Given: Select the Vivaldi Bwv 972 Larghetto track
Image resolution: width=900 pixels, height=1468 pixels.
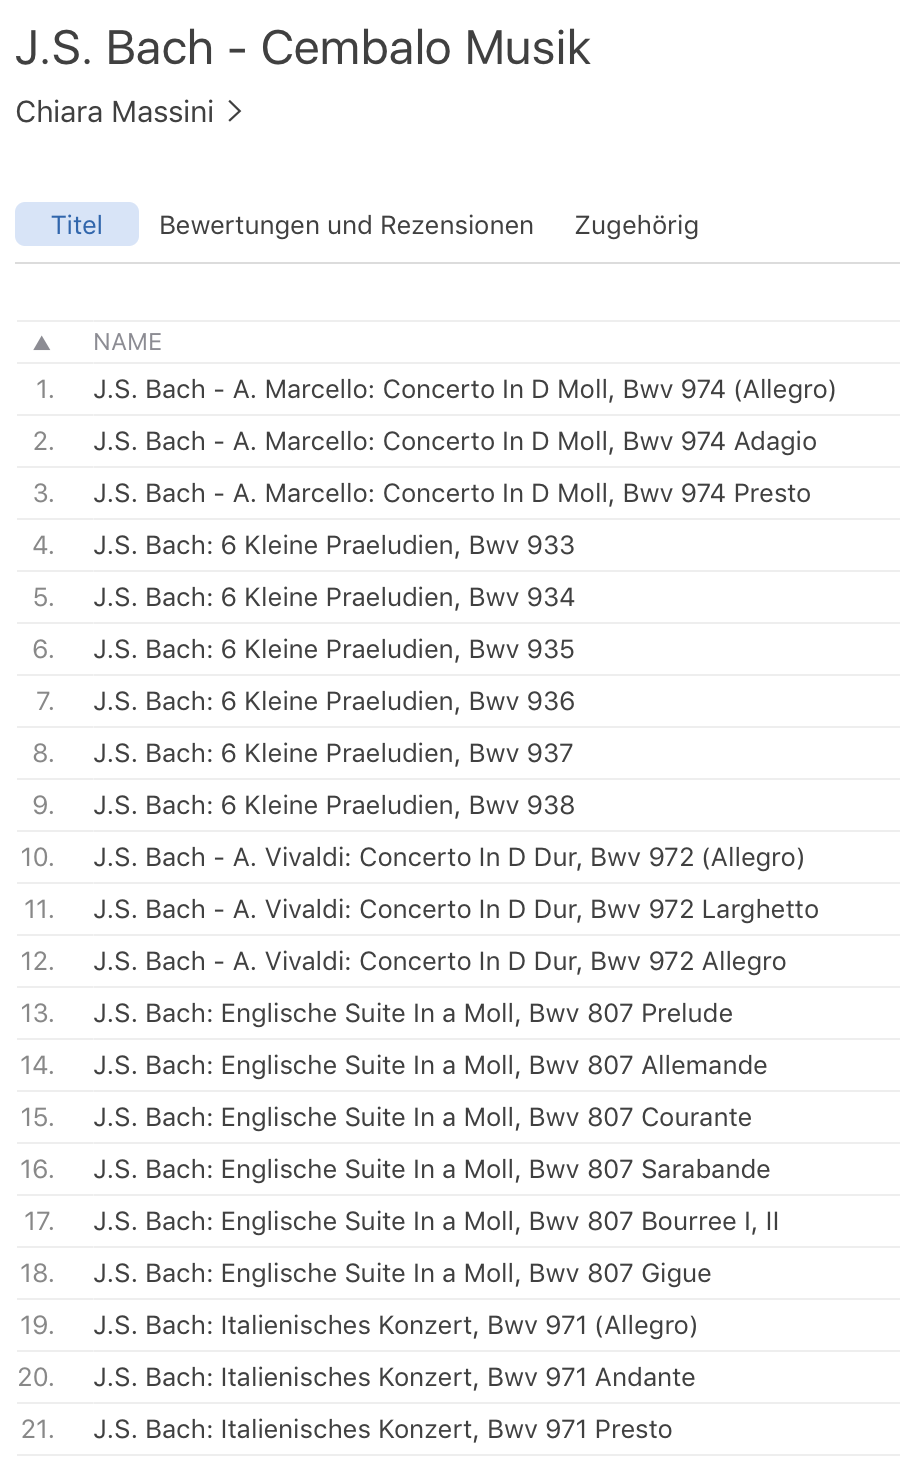Looking at the screenshot, I should click(x=455, y=909).
